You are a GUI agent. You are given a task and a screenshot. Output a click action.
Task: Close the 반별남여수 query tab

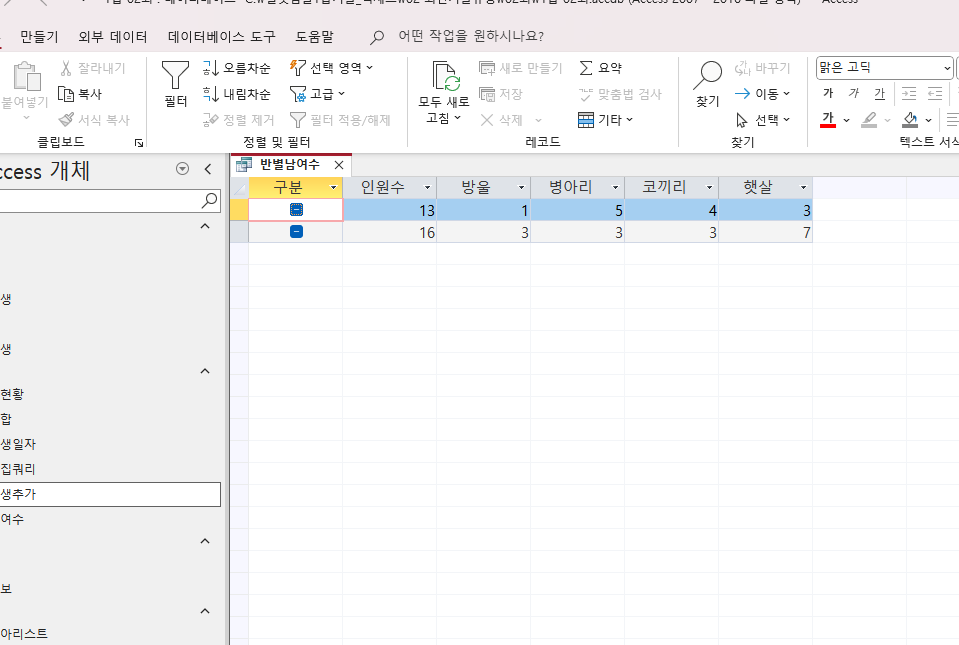click(x=339, y=165)
